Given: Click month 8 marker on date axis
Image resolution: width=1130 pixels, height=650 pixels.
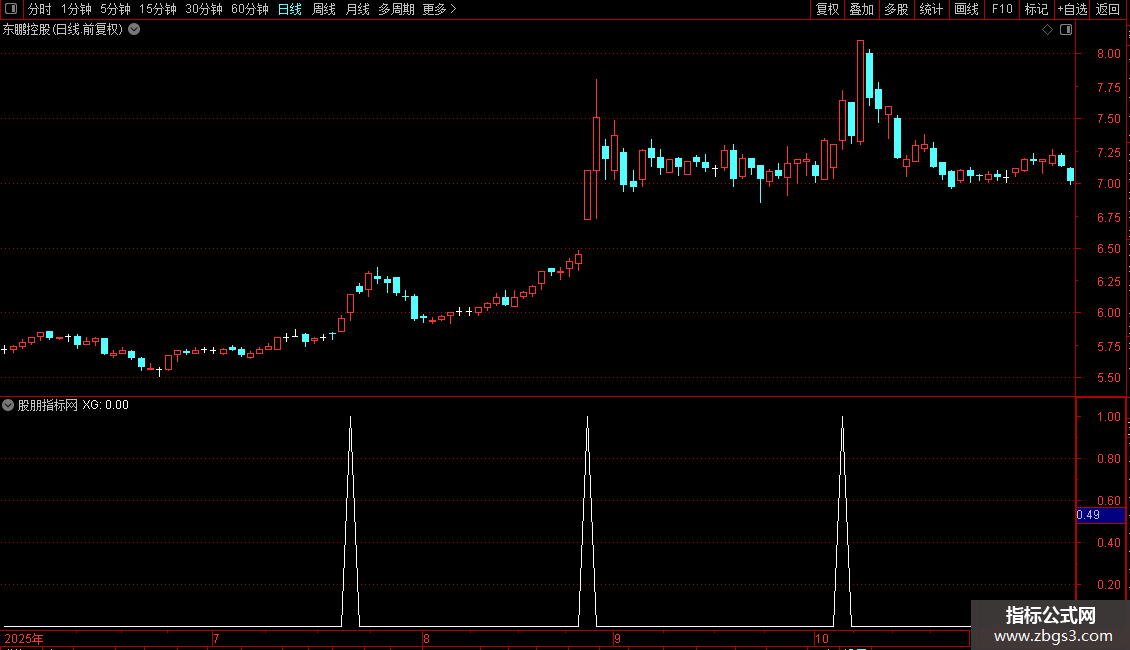Looking at the screenshot, I should point(427,638).
